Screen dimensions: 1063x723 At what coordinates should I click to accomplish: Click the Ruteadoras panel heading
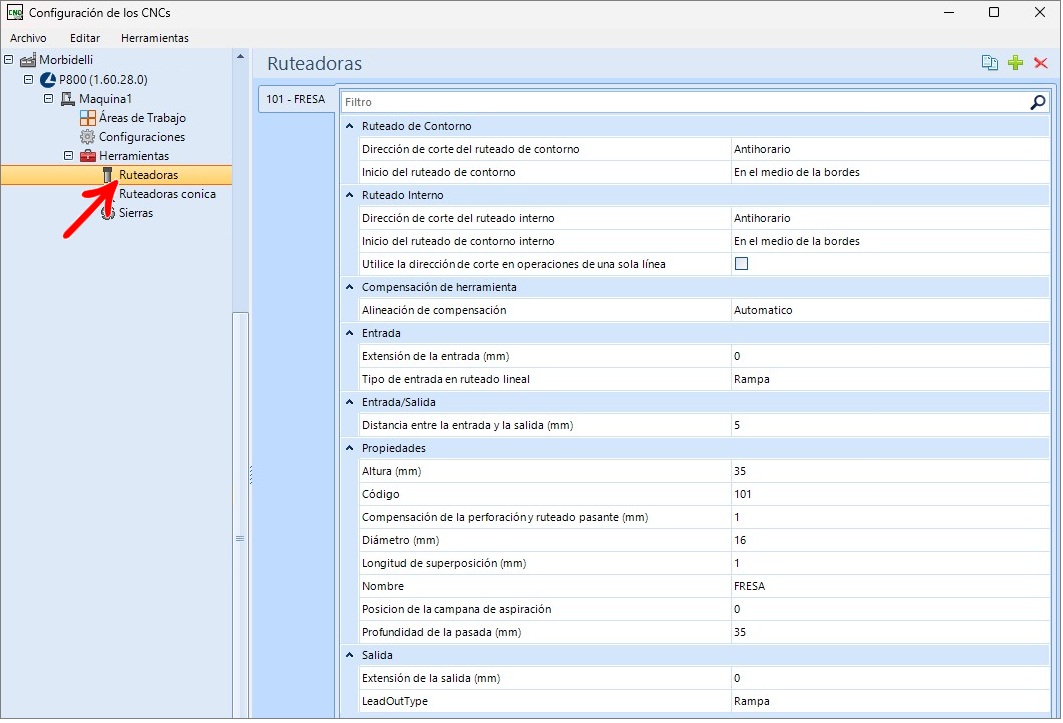click(x=315, y=64)
